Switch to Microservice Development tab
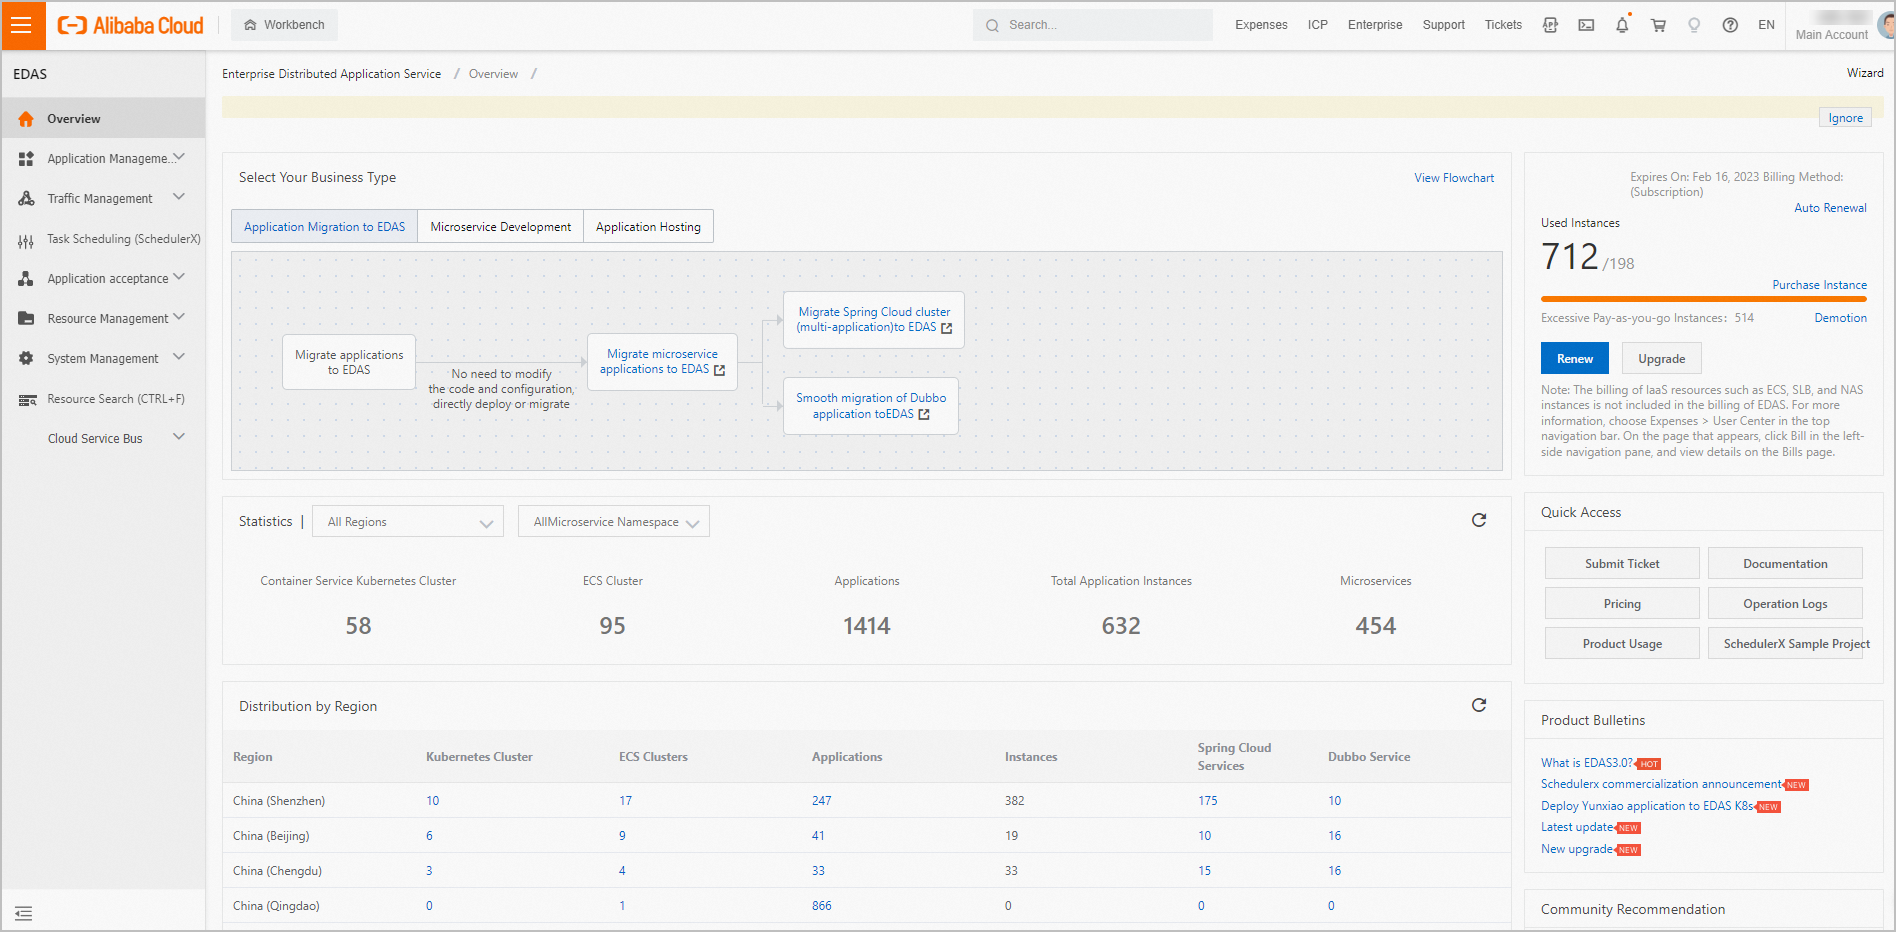 pos(500,227)
